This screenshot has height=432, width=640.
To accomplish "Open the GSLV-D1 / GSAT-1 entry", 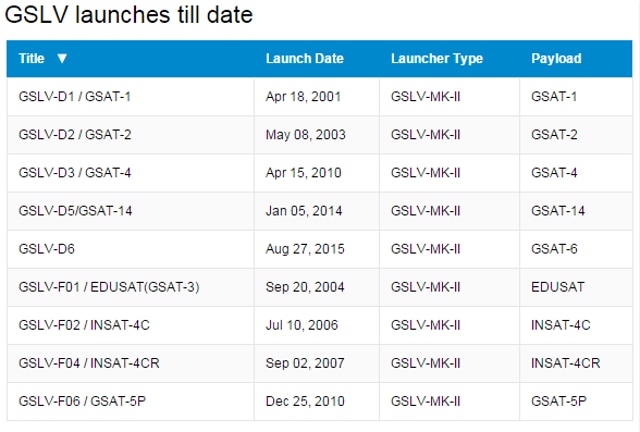I will coord(75,97).
